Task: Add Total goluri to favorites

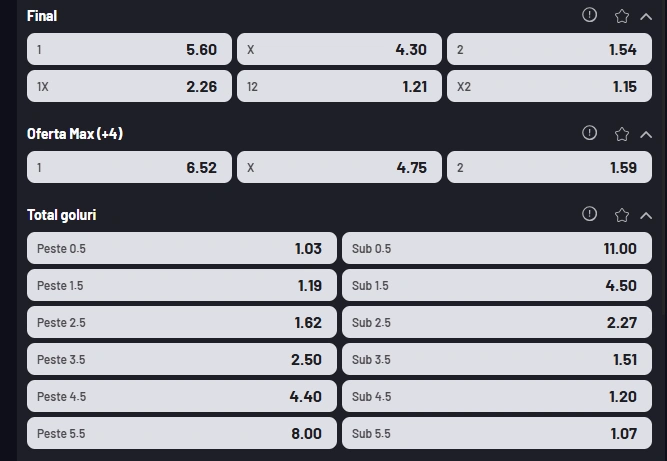Action: [621, 215]
